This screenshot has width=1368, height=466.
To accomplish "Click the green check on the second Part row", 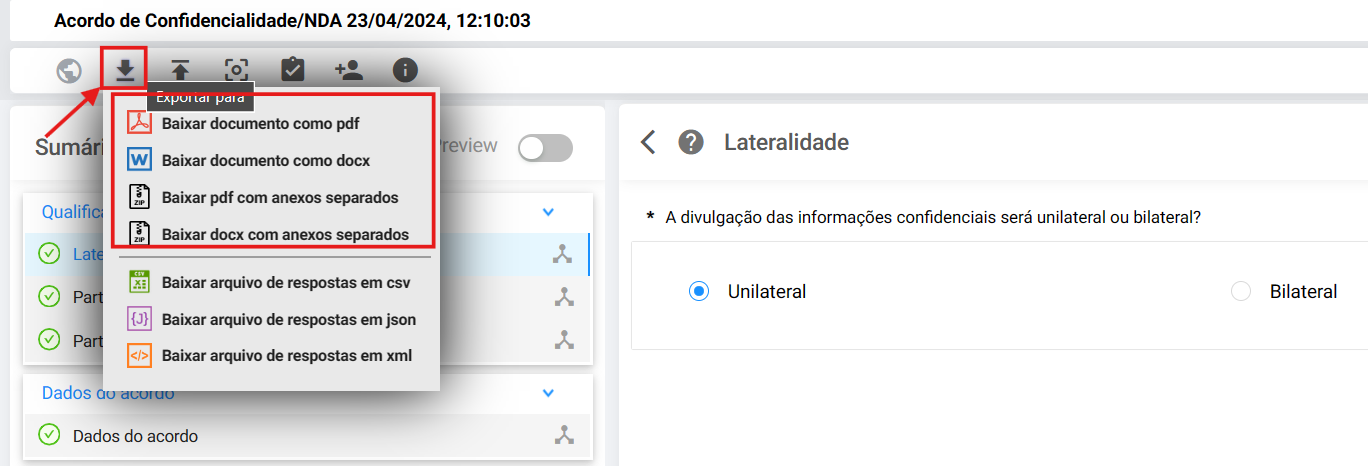I will [x=49, y=340].
